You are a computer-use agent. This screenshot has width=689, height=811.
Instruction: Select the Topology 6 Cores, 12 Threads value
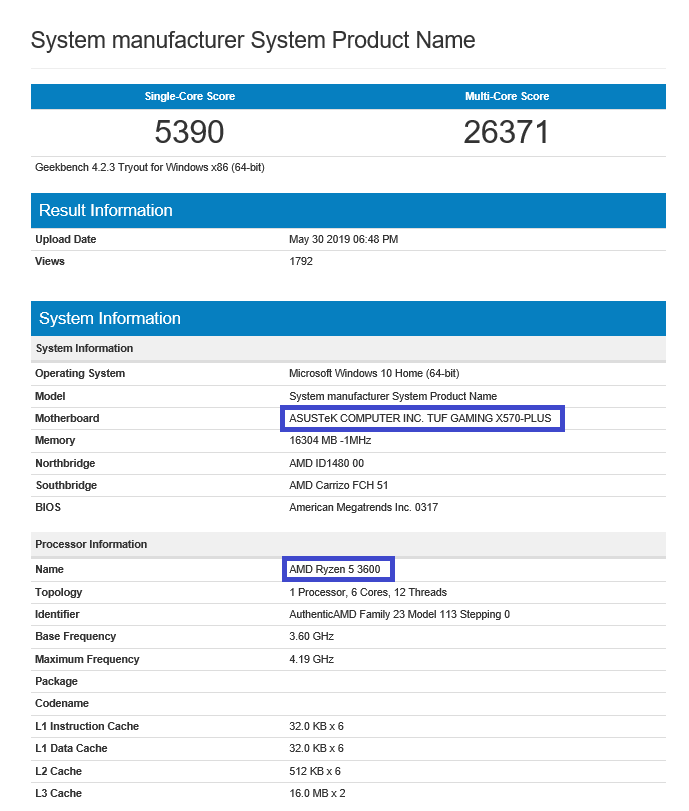tap(367, 592)
